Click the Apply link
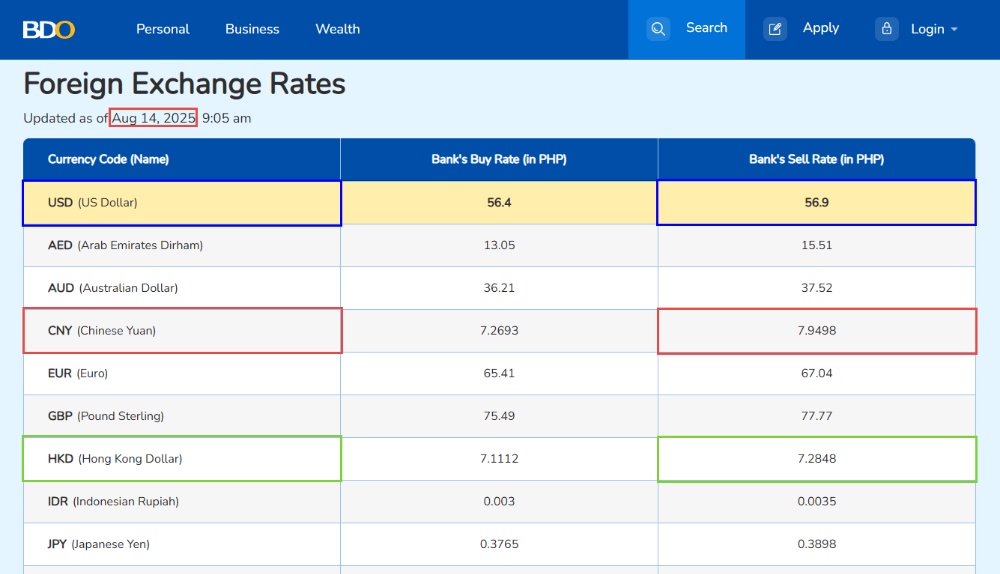This screenshot has height=574, width=1000. click(820, 28)
